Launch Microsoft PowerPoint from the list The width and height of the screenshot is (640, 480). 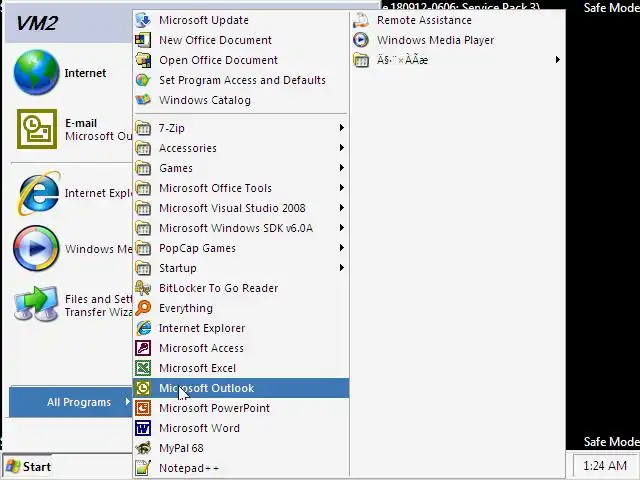point(241,408)
